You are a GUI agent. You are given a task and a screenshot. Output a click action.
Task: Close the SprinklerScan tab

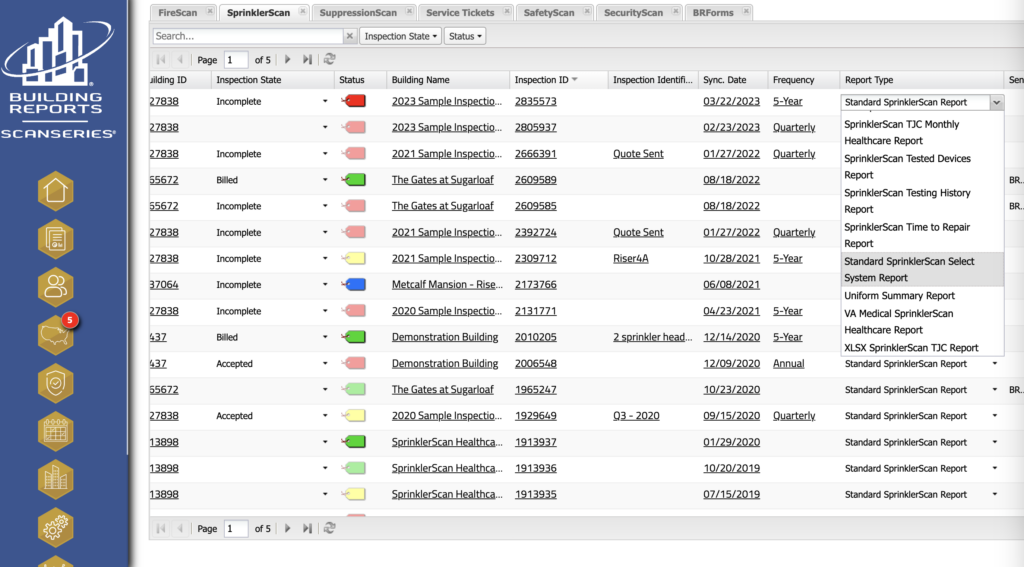(302, 11)
